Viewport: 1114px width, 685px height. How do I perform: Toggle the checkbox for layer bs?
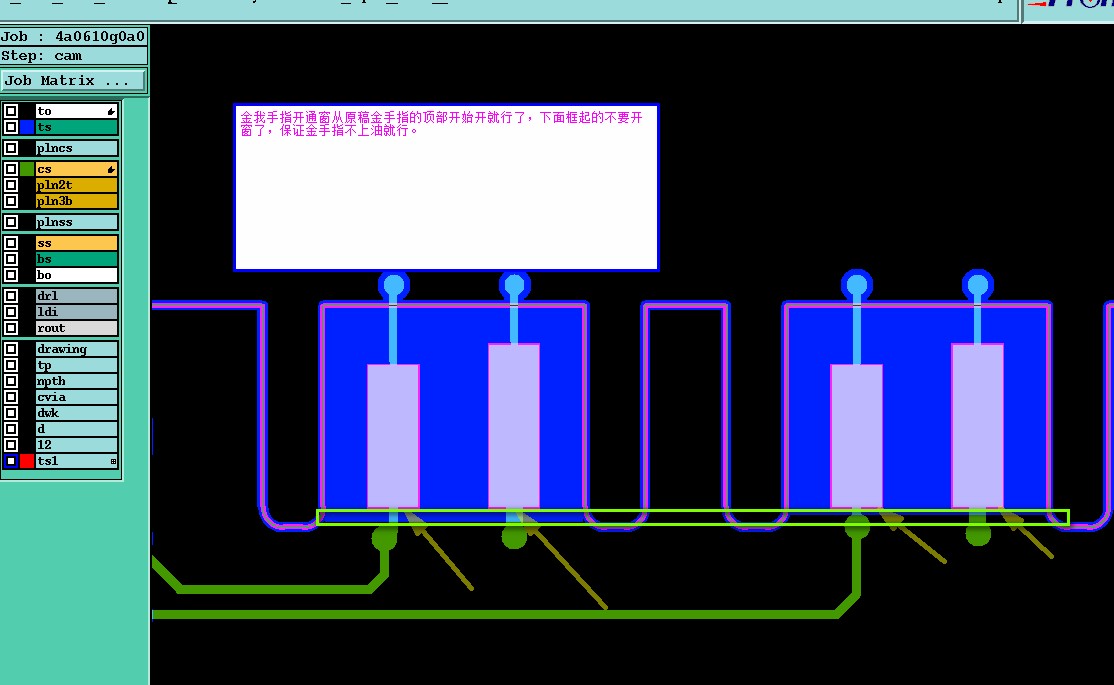tap(11, 259)
